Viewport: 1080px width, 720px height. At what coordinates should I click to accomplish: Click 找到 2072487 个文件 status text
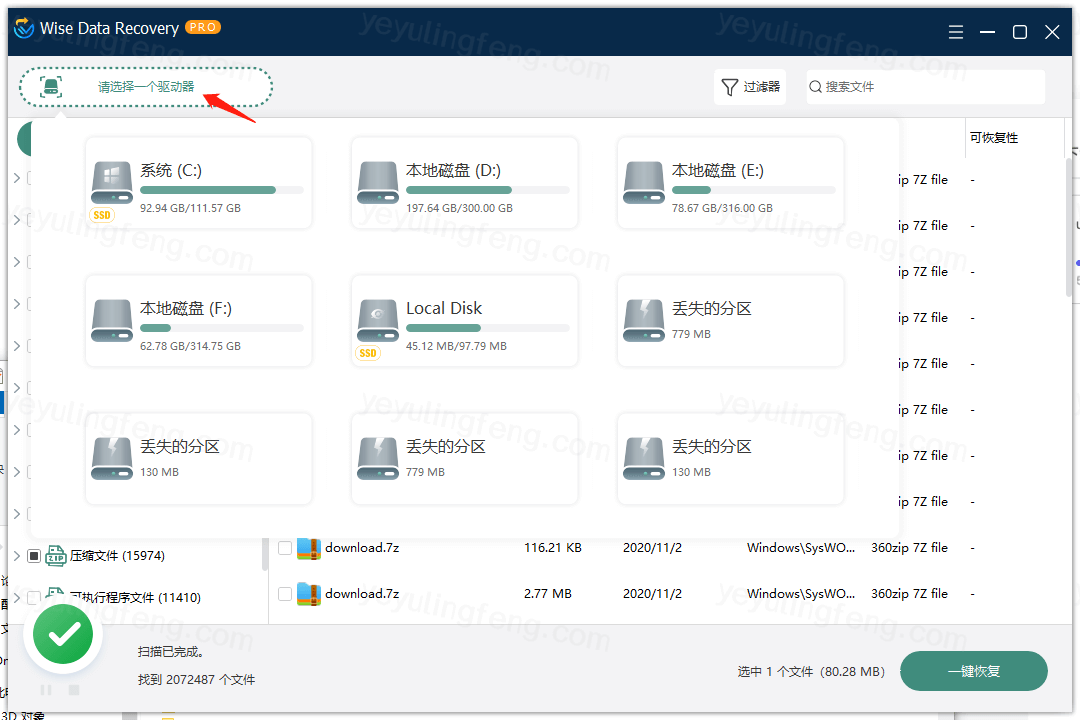196,679
